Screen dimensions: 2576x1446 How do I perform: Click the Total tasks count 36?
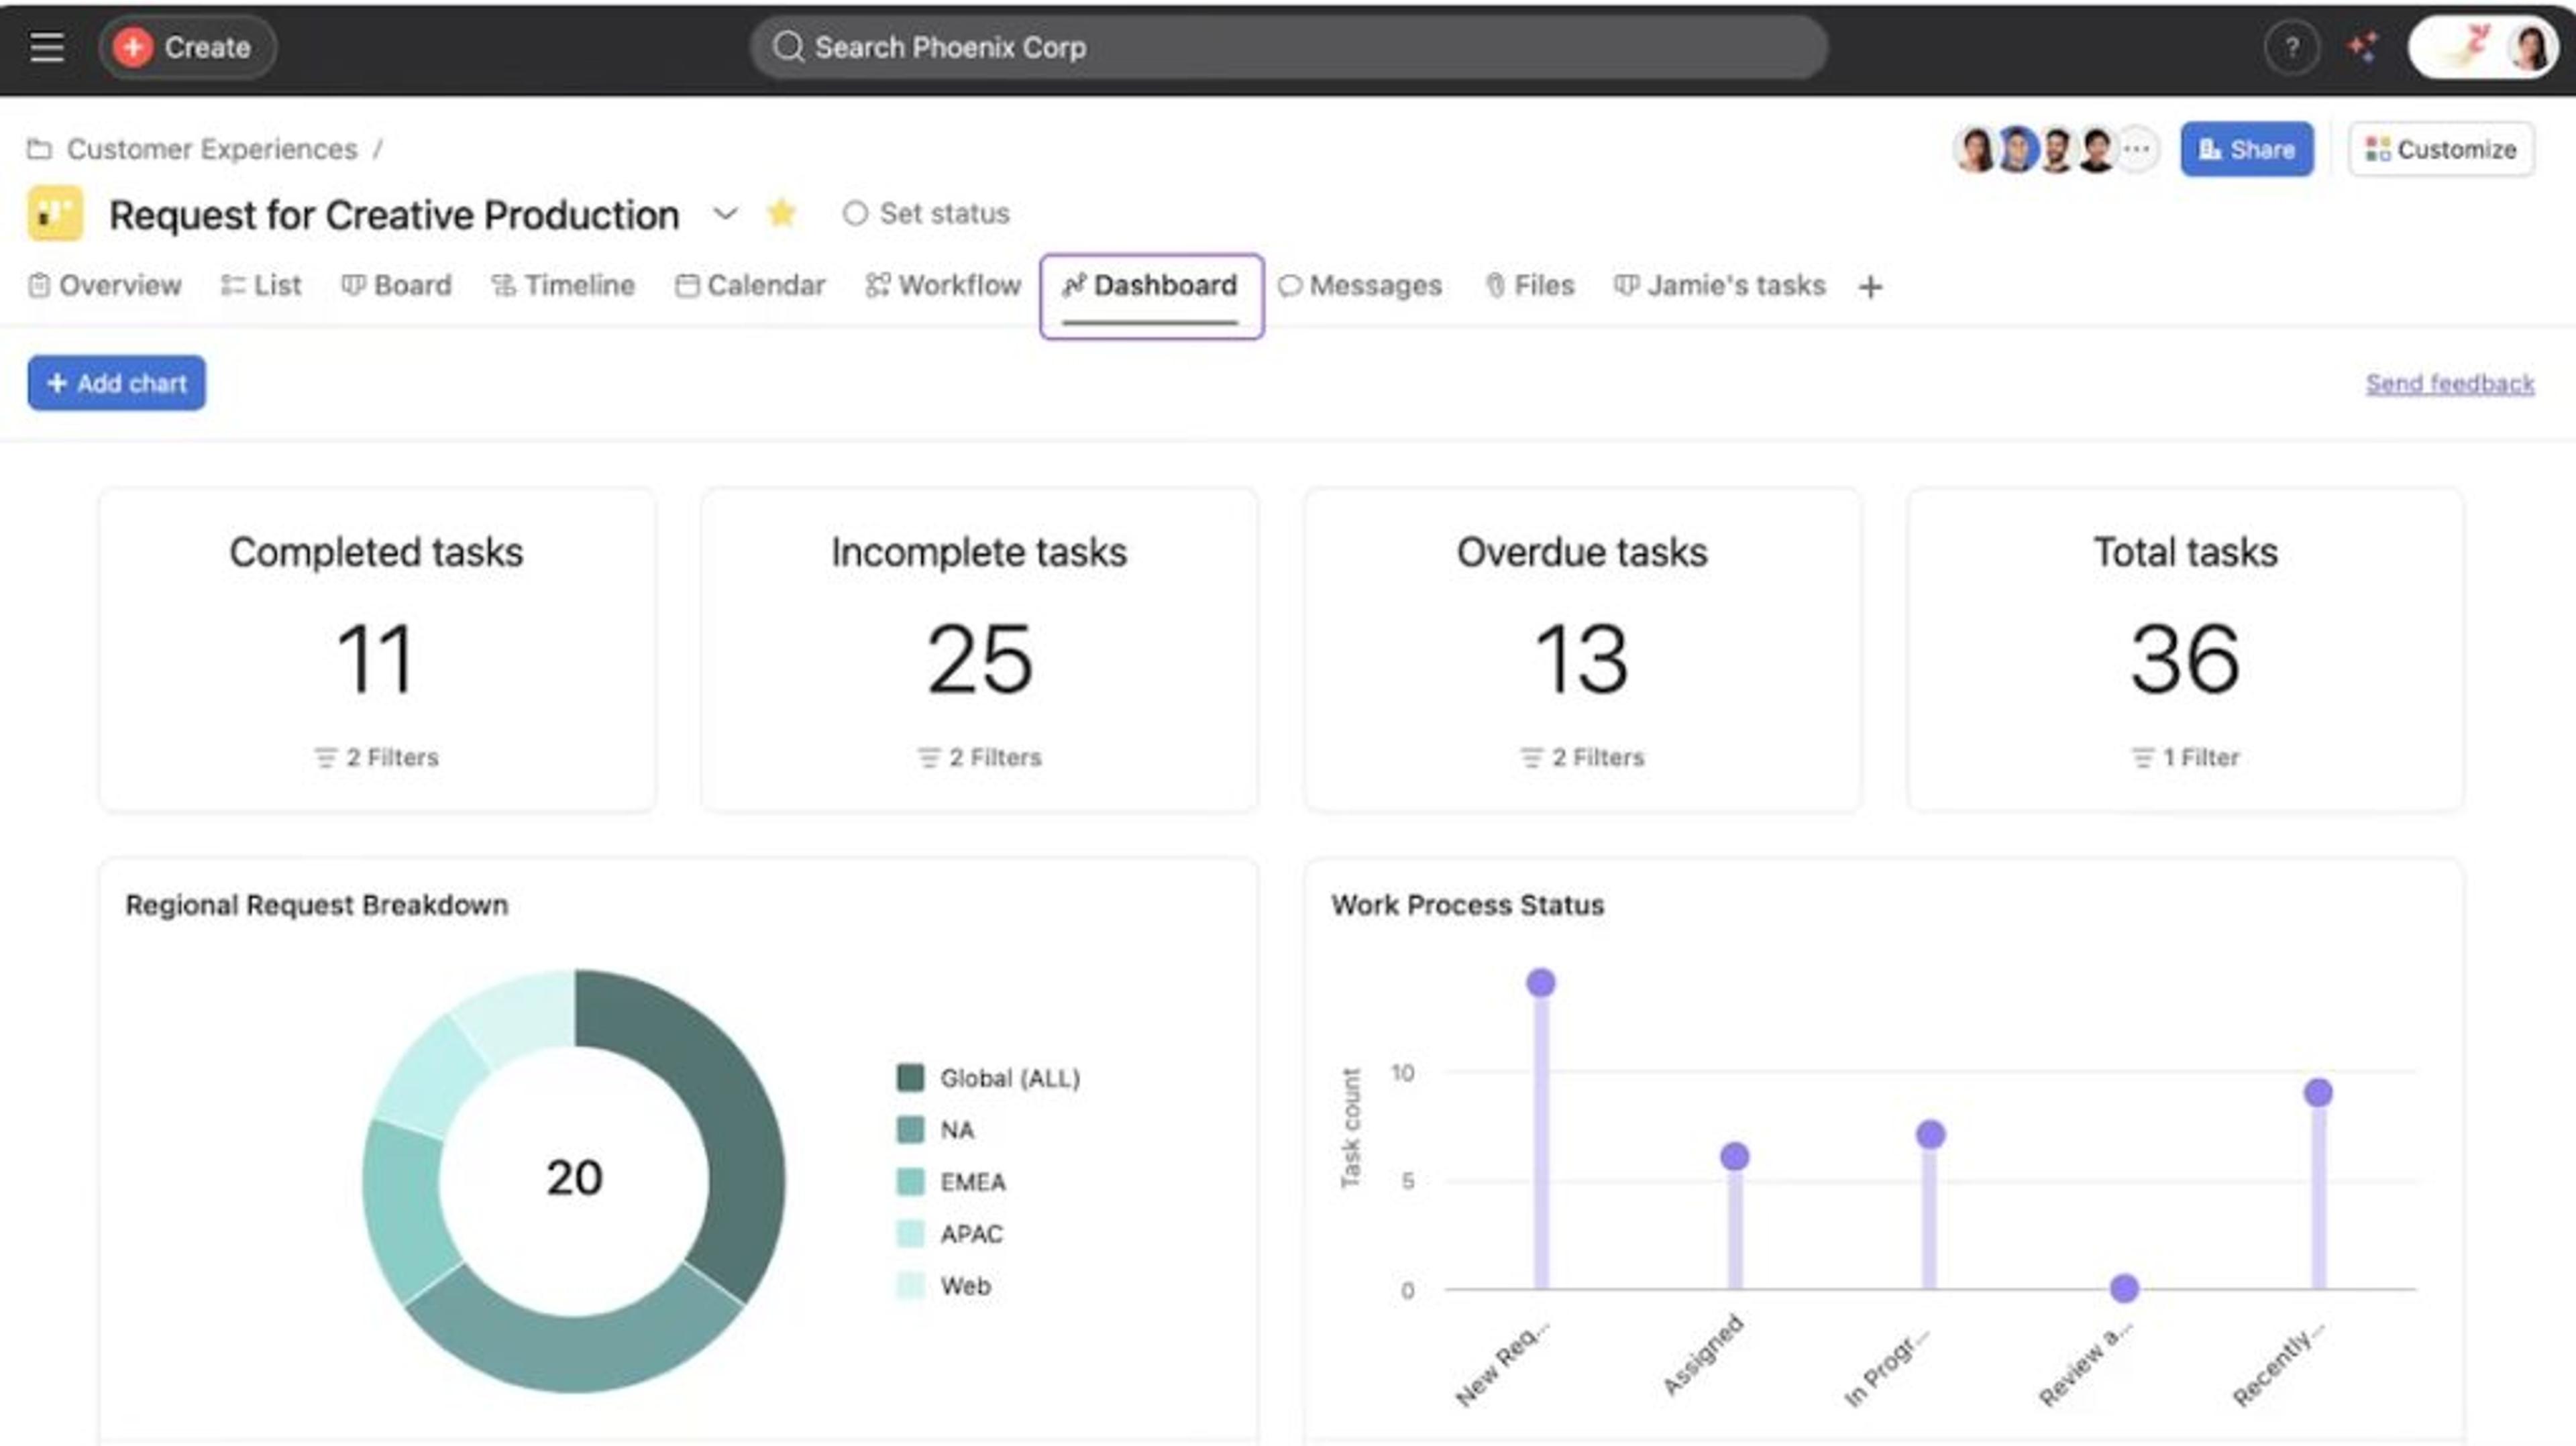coord(2185,659)
